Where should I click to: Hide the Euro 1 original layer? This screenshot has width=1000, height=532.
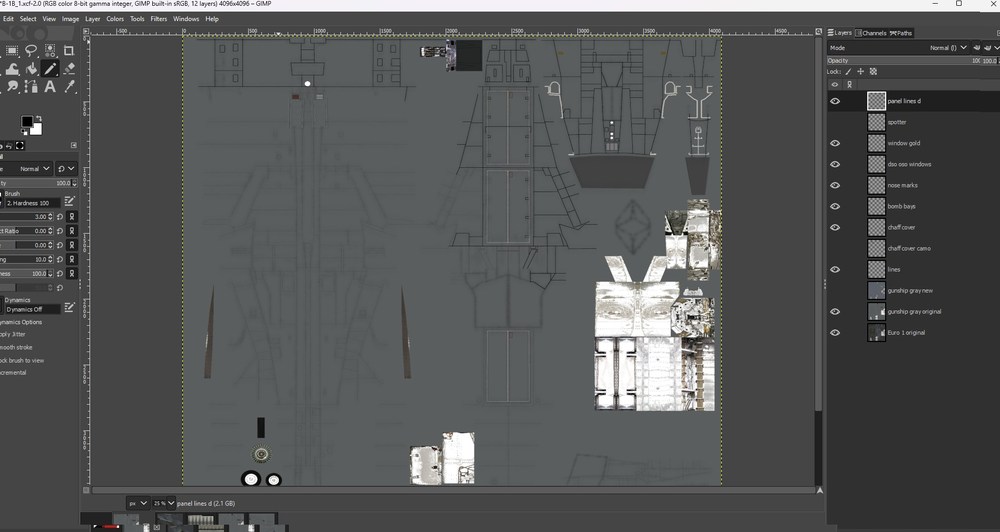[835, 332]
